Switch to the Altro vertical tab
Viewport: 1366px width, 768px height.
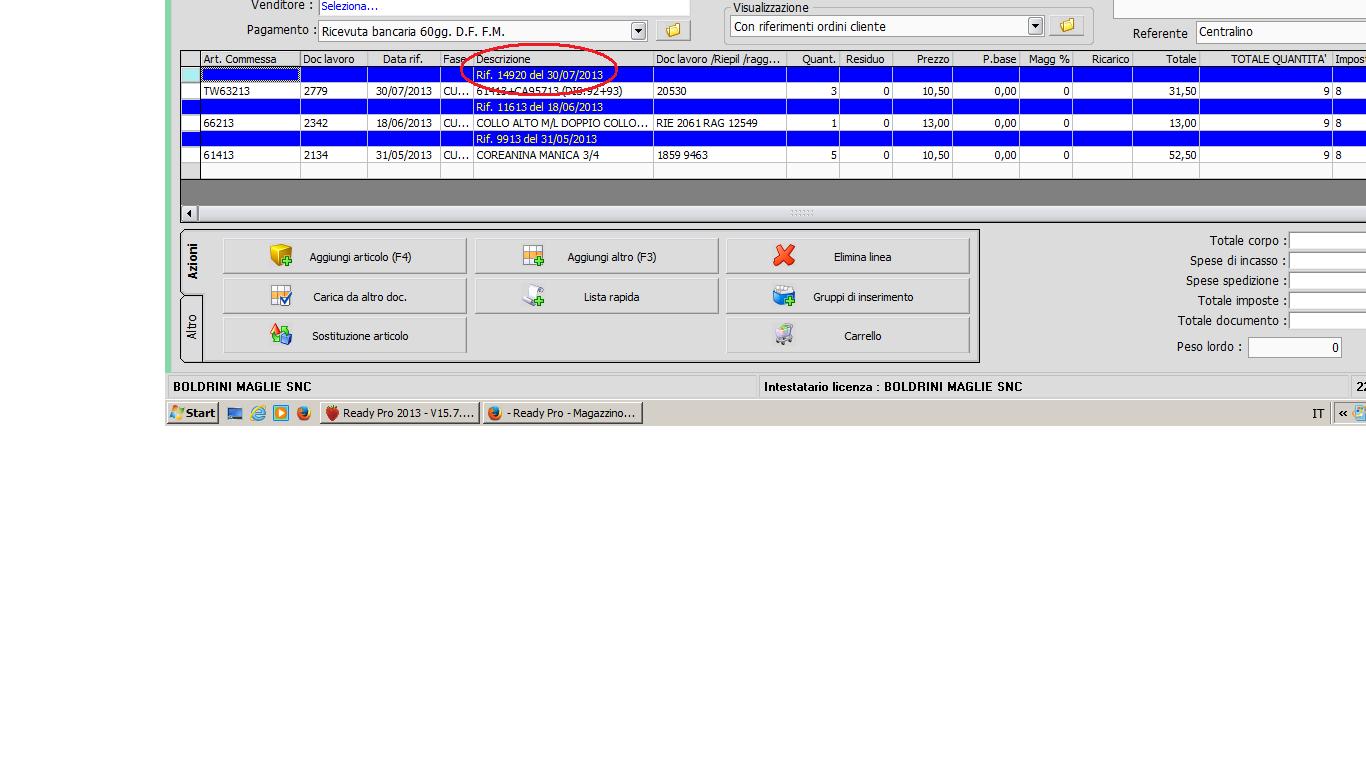[x=192, y=328]
